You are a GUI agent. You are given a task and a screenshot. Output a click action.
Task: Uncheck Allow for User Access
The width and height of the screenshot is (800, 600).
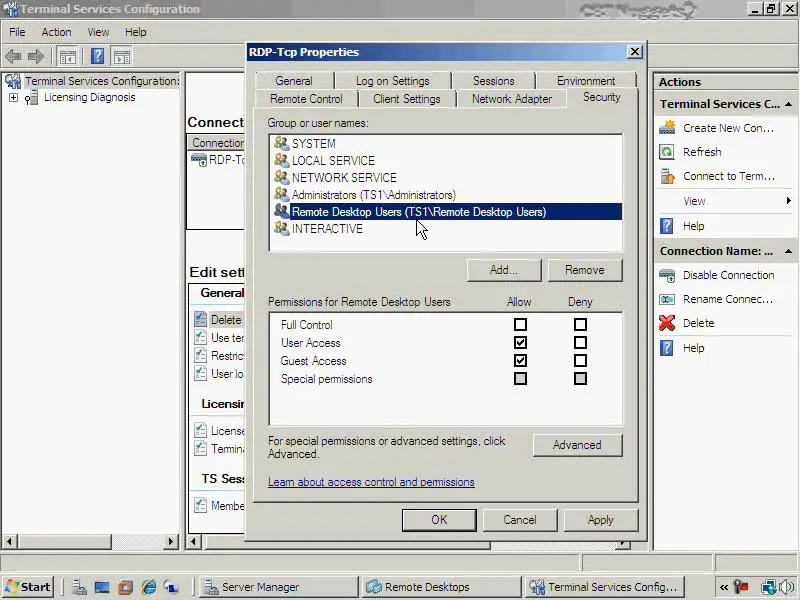tap(520, 342)
